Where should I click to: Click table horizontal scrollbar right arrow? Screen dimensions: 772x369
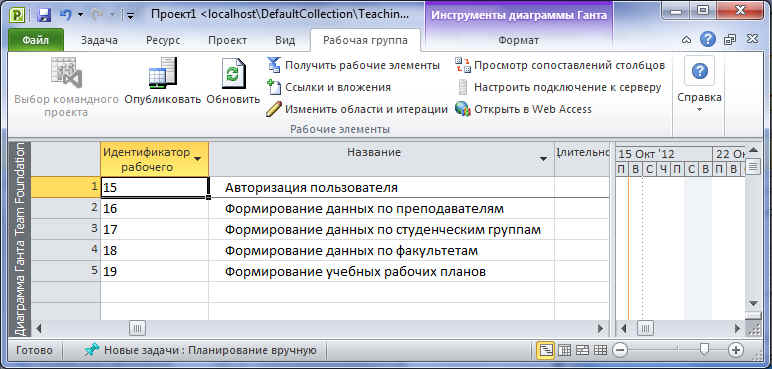pyautogui.click(x=600, y=328)
